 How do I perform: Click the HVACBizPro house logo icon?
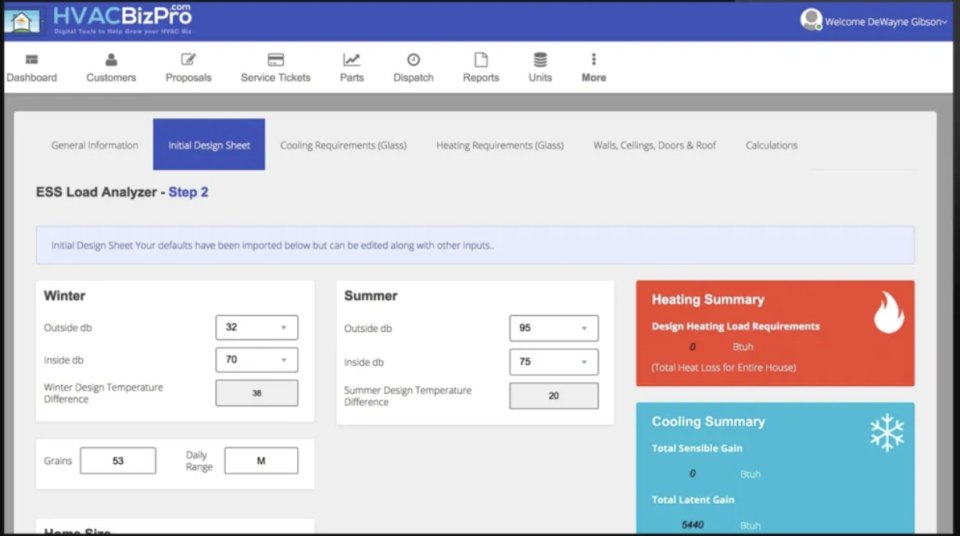(x=23, y=21)
